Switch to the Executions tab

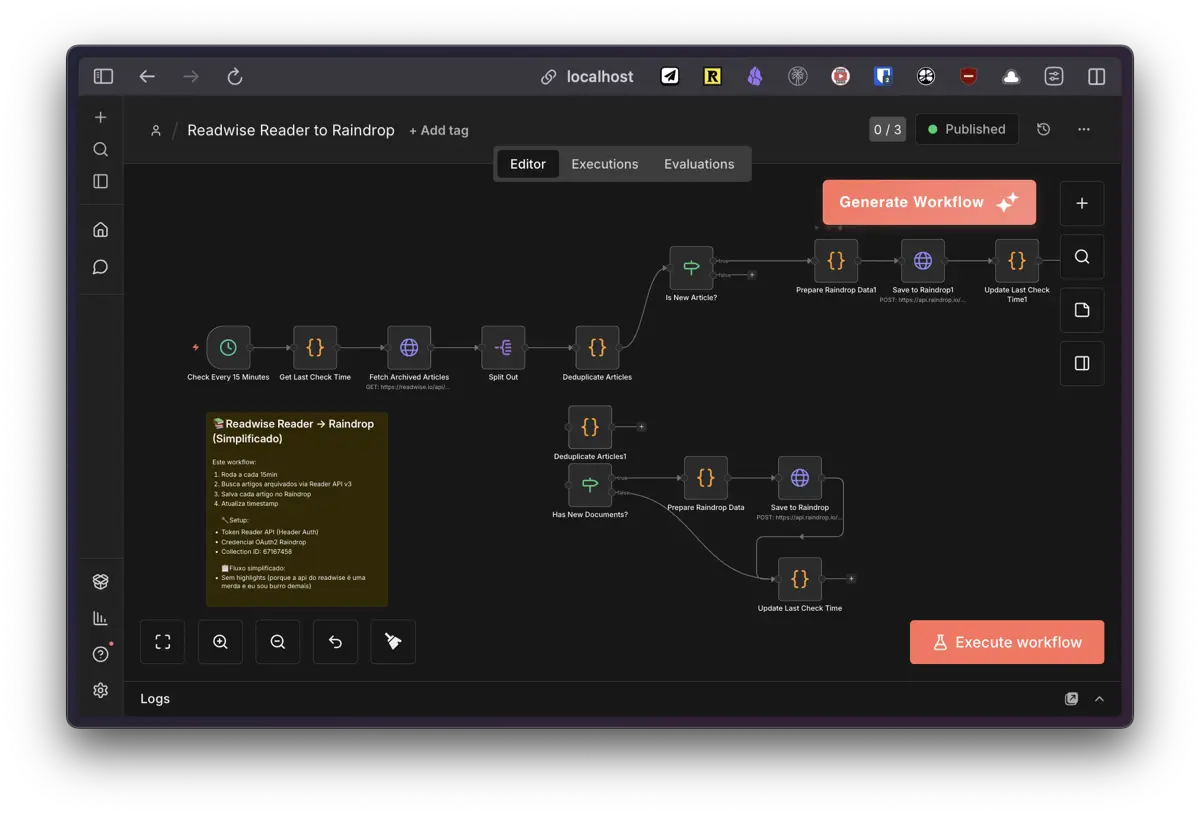coord(604,163)
